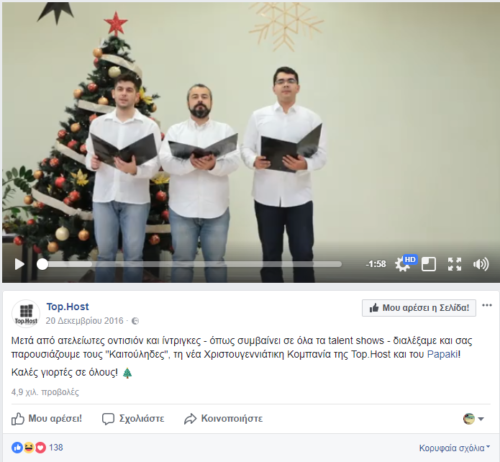Expand the profile avatar selector dropdown

[x=474, y=419]
